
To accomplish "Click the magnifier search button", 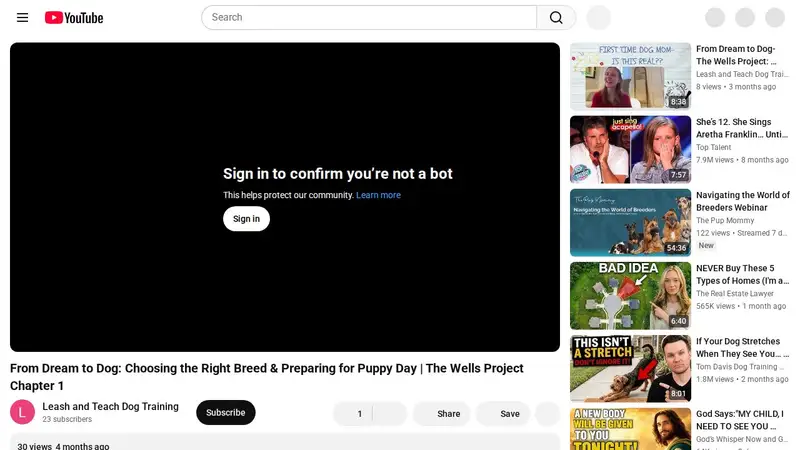I will tap(556, 18).
